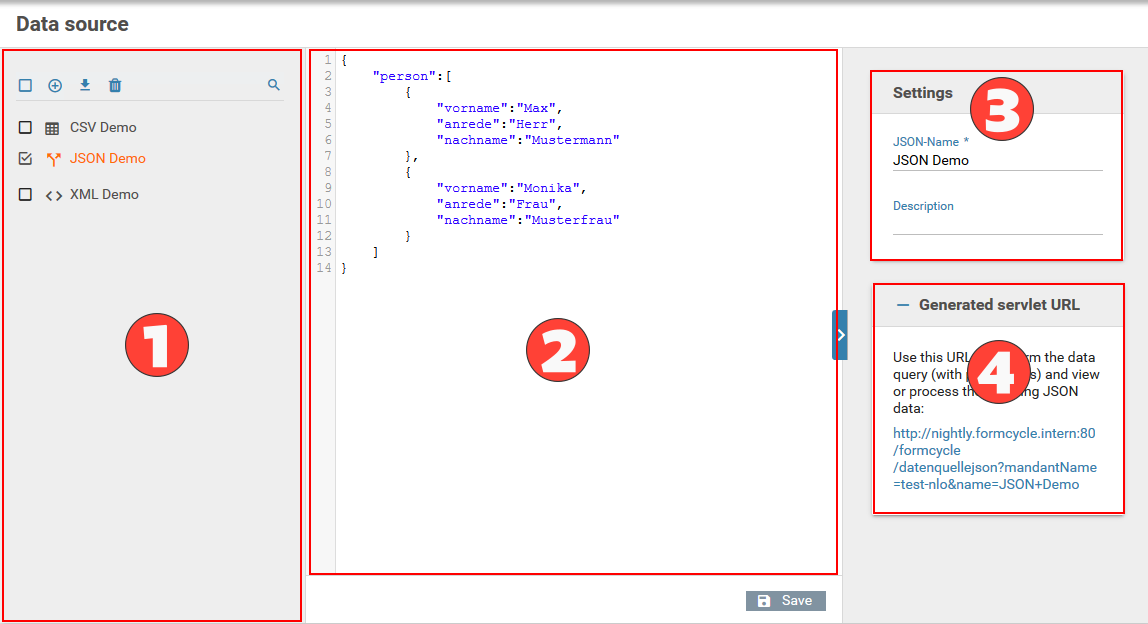The image size is (1148, 624).
Task: Collapse the right sidebar with arrow handle
Action: 840,335
